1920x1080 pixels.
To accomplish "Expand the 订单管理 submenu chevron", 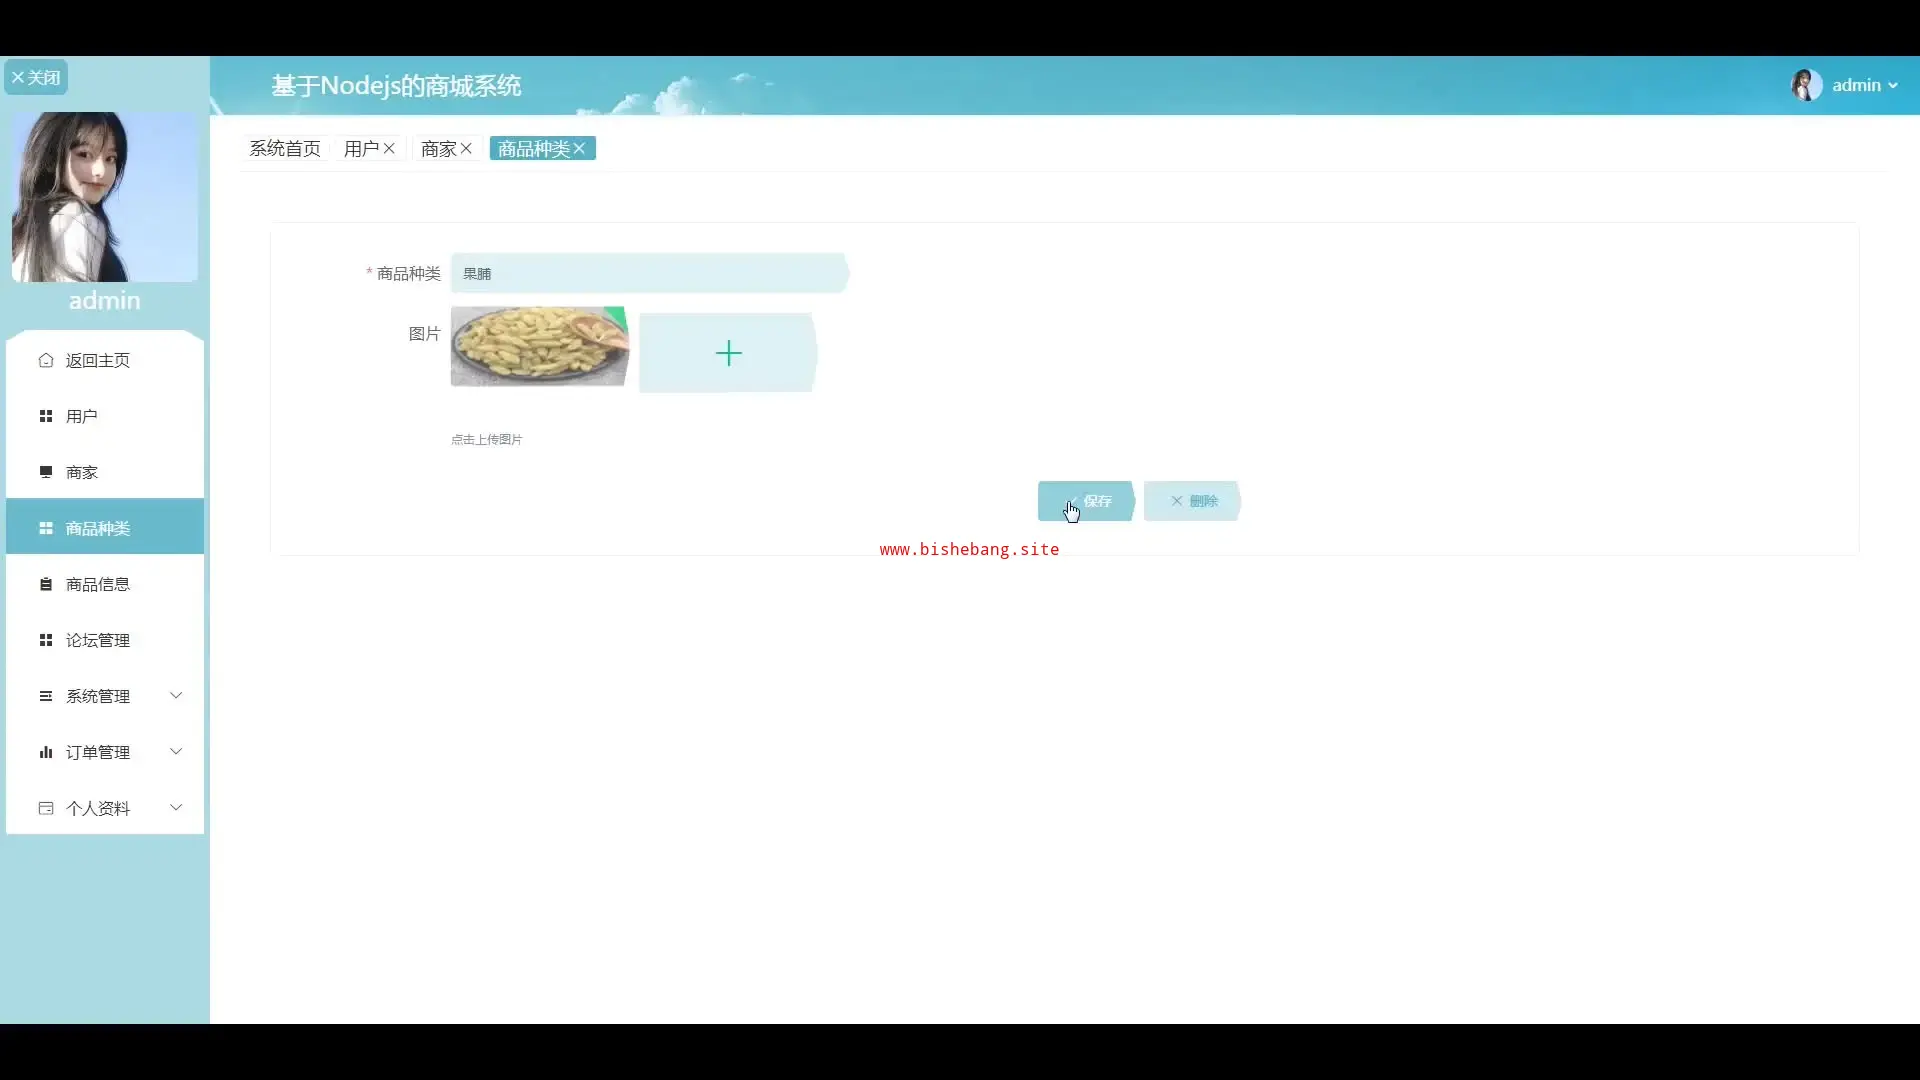I will point(176,751).
